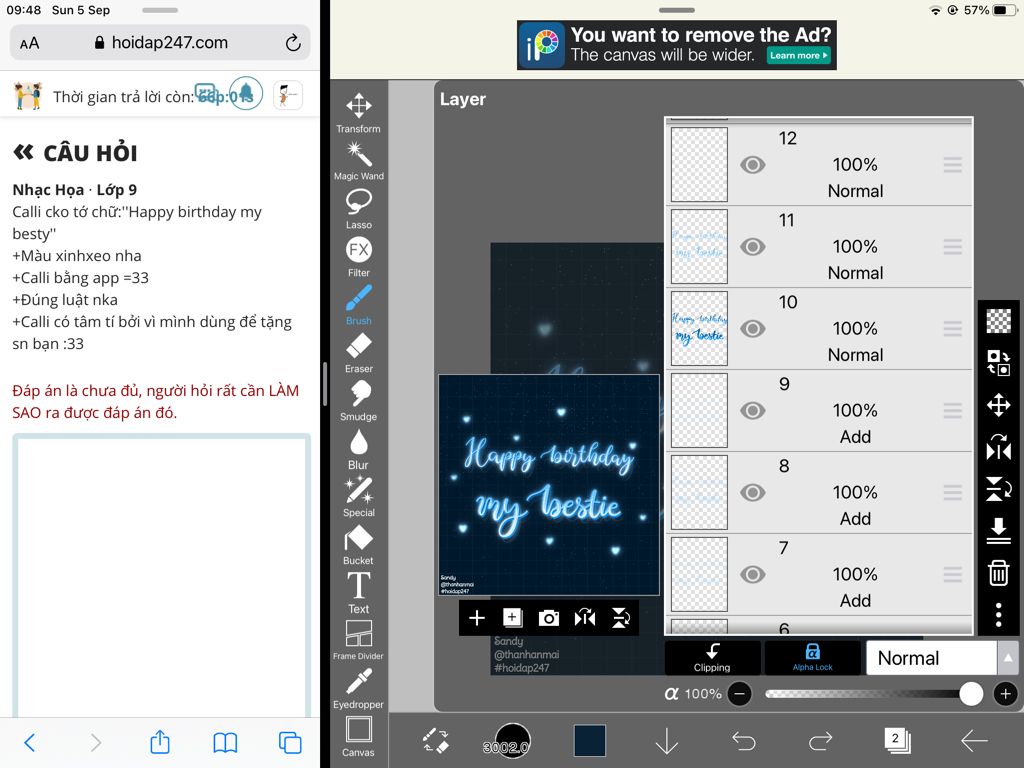Image resolution: width=1024 pixels, height=768 pixels.
Task: Open Safari tabs overview button
Action: [x=290, y=743]
